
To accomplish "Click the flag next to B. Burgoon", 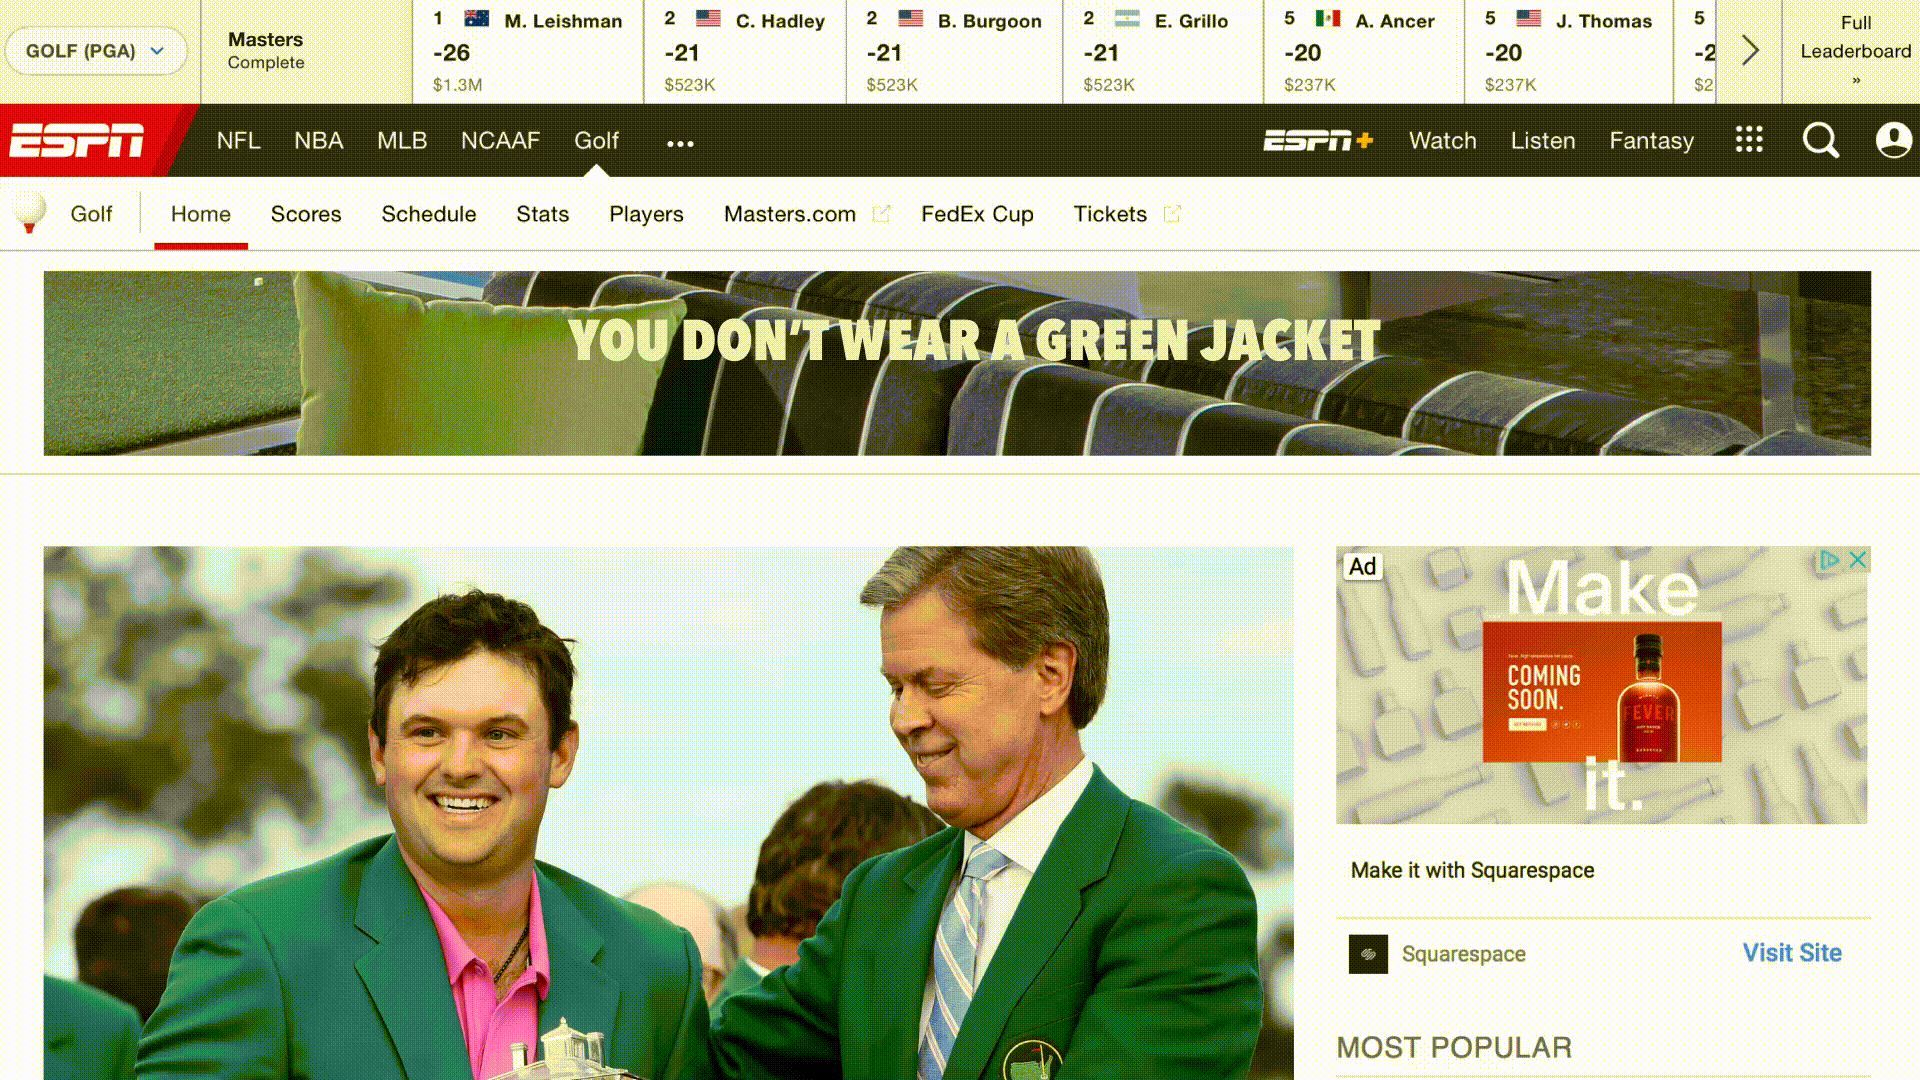I will pyautogui.click(x=910, y=19).
